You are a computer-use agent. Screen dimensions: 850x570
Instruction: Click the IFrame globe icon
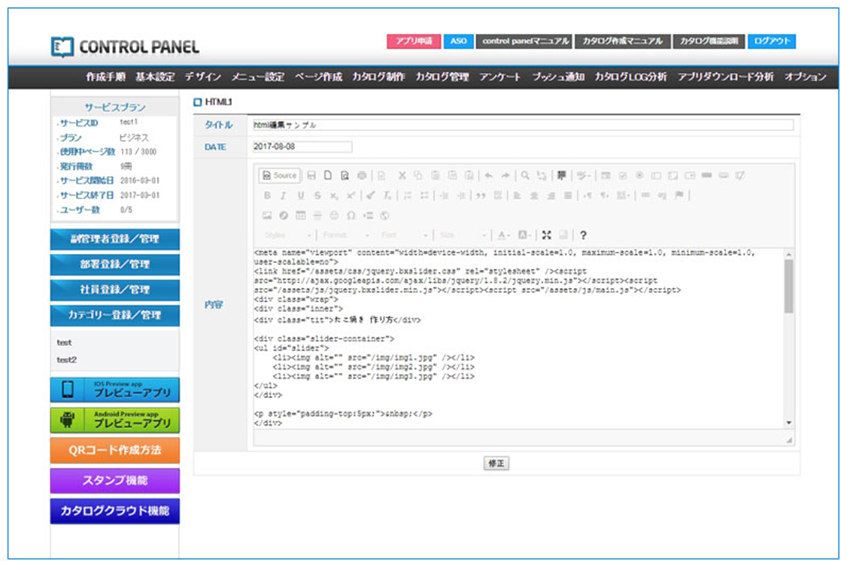(384, 215)
